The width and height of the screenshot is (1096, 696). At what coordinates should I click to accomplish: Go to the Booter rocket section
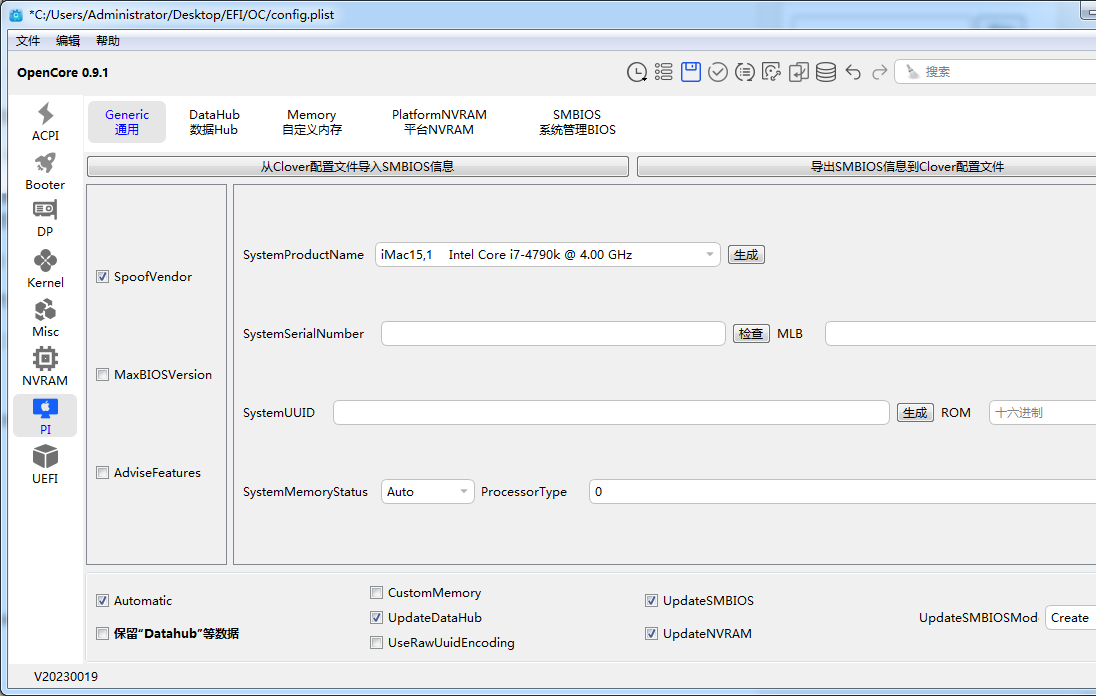click(45, 171)
